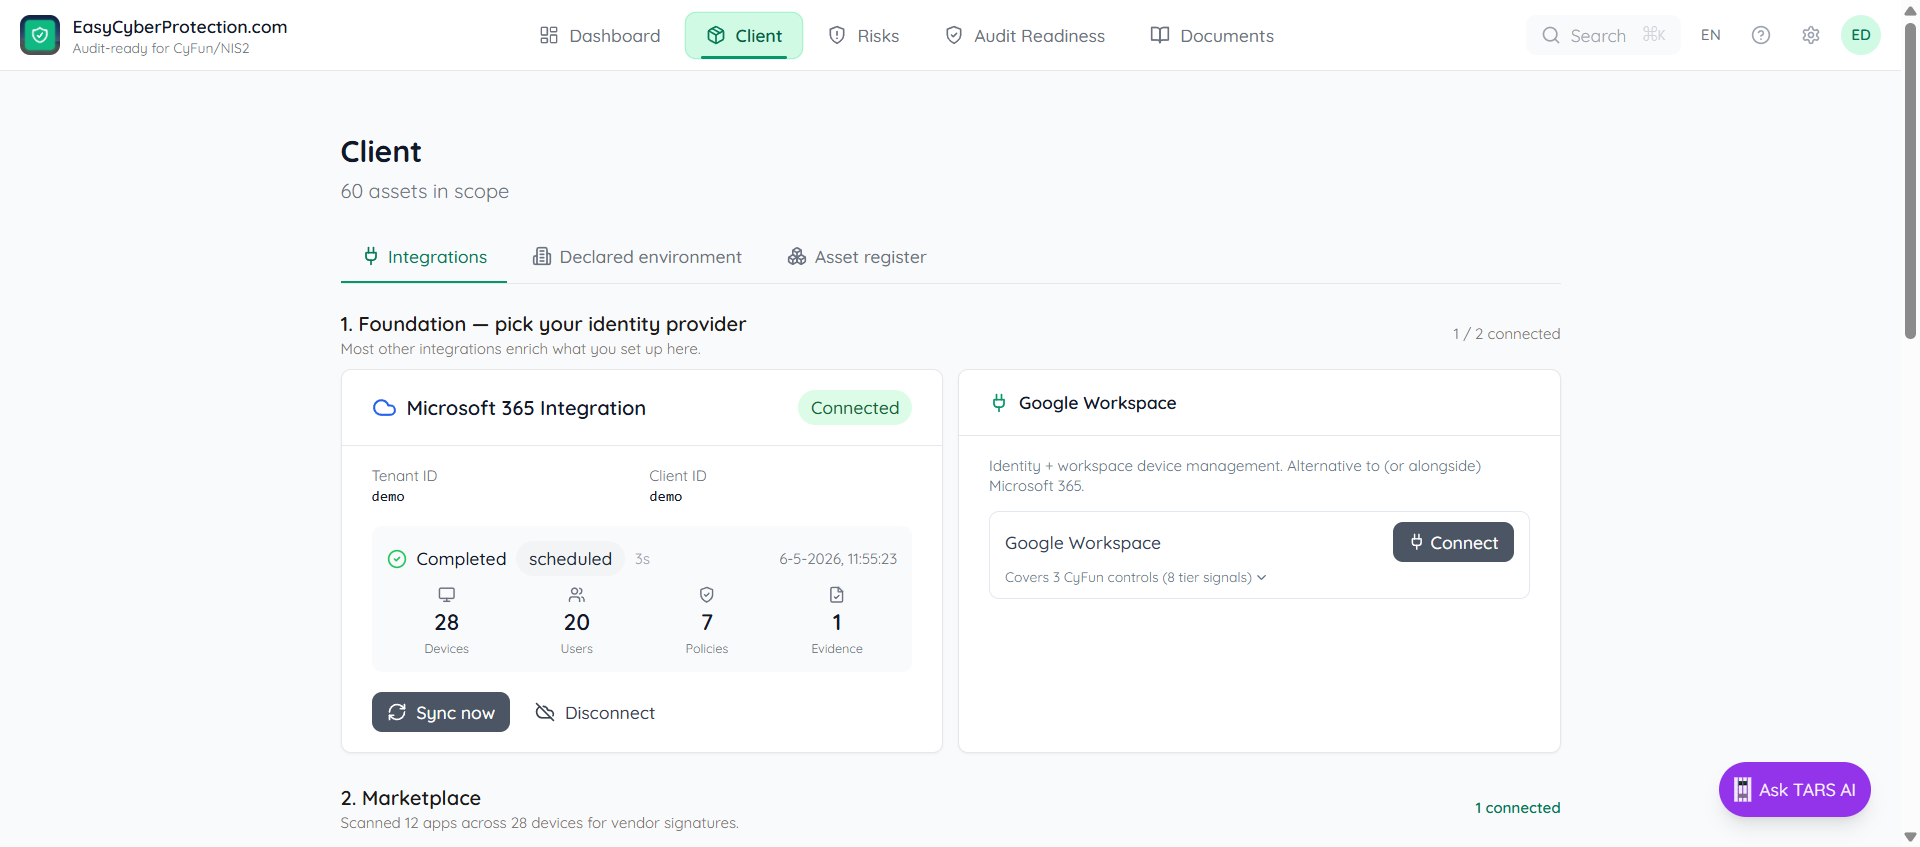This screenshot has height=847, width=1920.
Task: Click the 'Microsoft 365 Integration' card title
Action: tap(526, 408)
